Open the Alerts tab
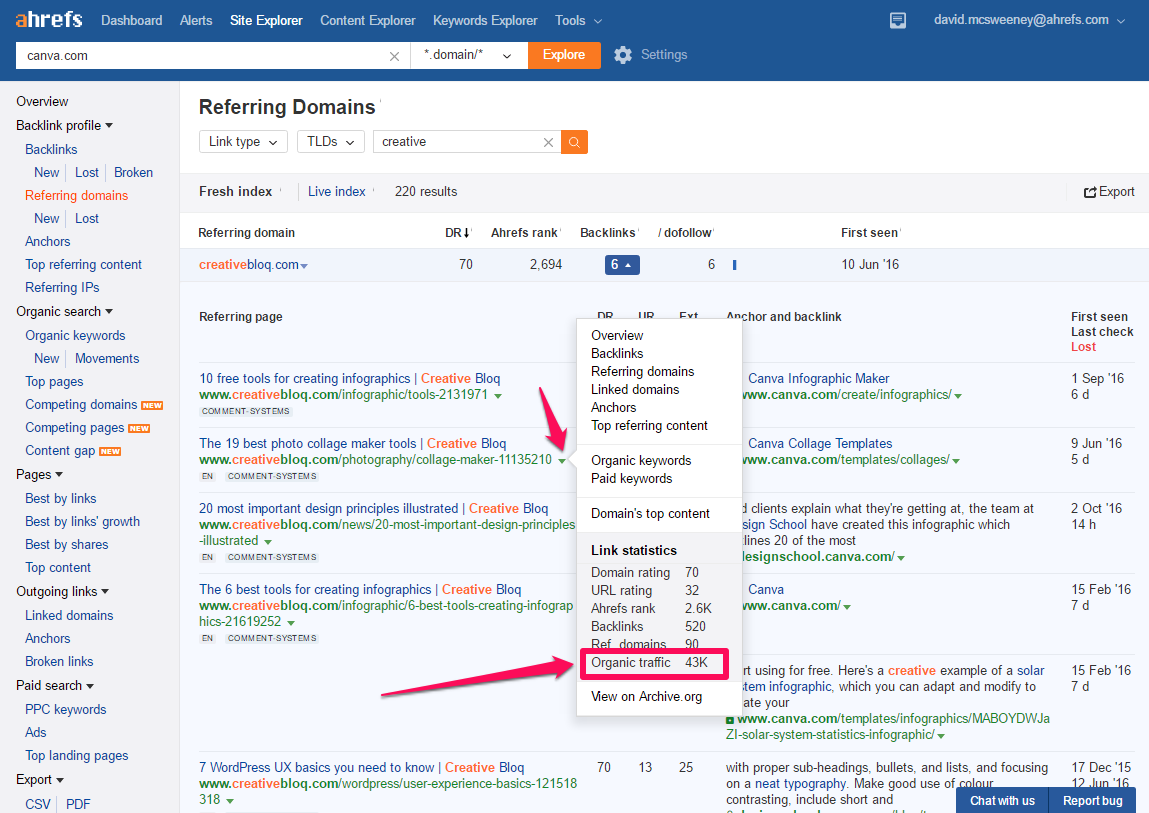 (196, 21)
